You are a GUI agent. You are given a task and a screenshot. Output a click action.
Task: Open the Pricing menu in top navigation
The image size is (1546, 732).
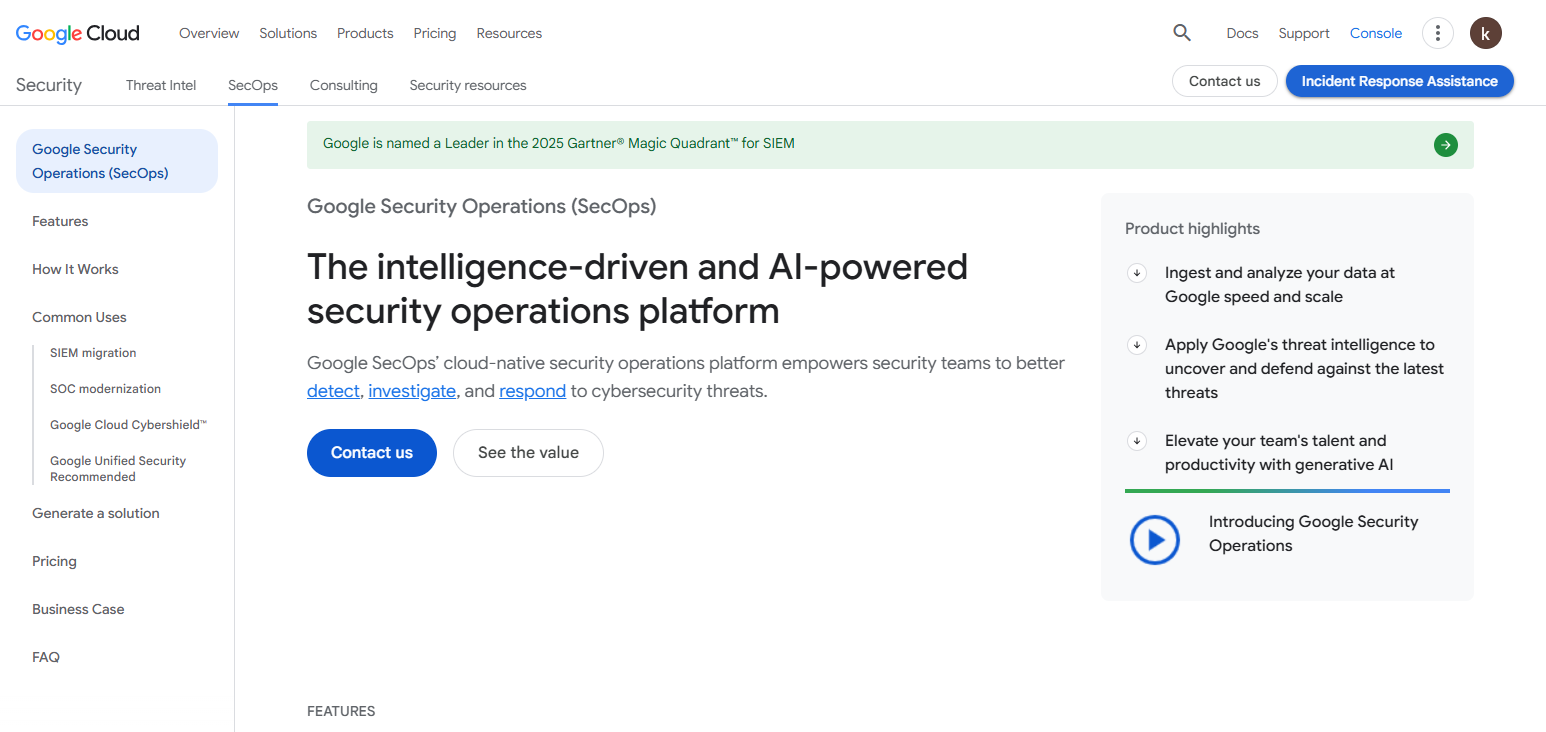pyautogui.click(x=435, y=33)
